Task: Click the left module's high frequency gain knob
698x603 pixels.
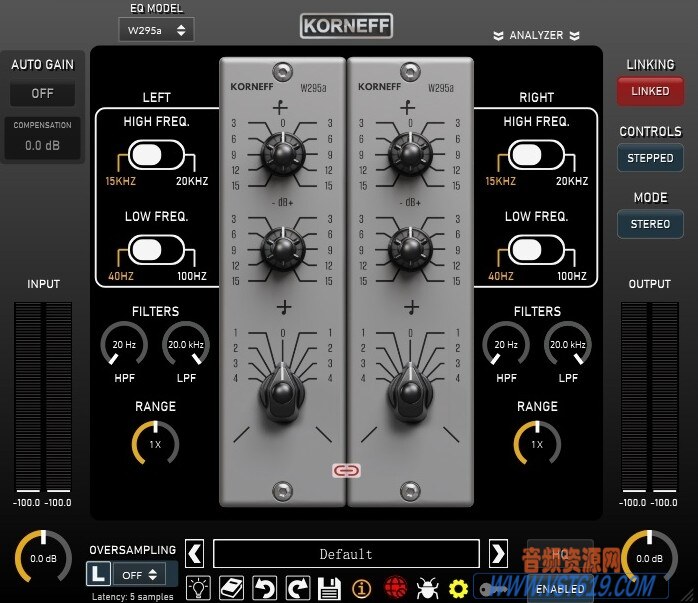Action: [x=283, y=154]
